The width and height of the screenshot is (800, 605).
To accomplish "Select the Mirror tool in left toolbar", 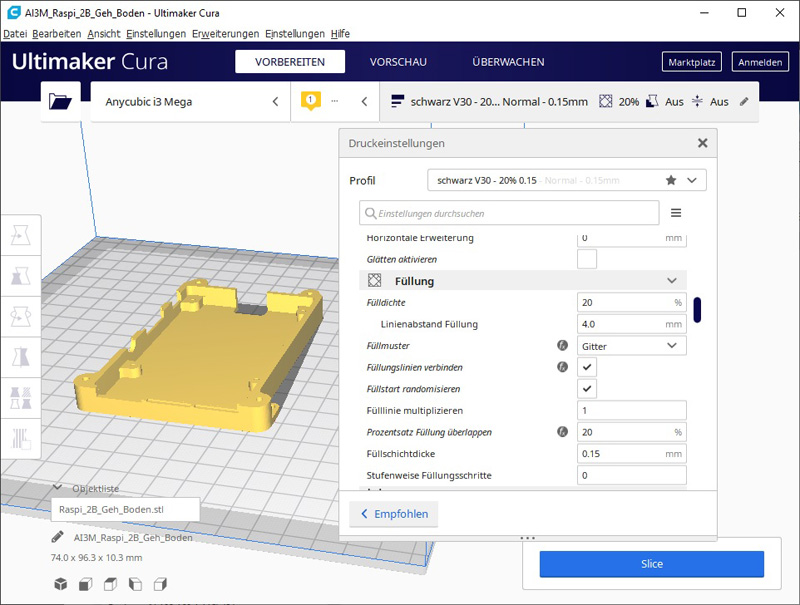I will coord(20,357).
